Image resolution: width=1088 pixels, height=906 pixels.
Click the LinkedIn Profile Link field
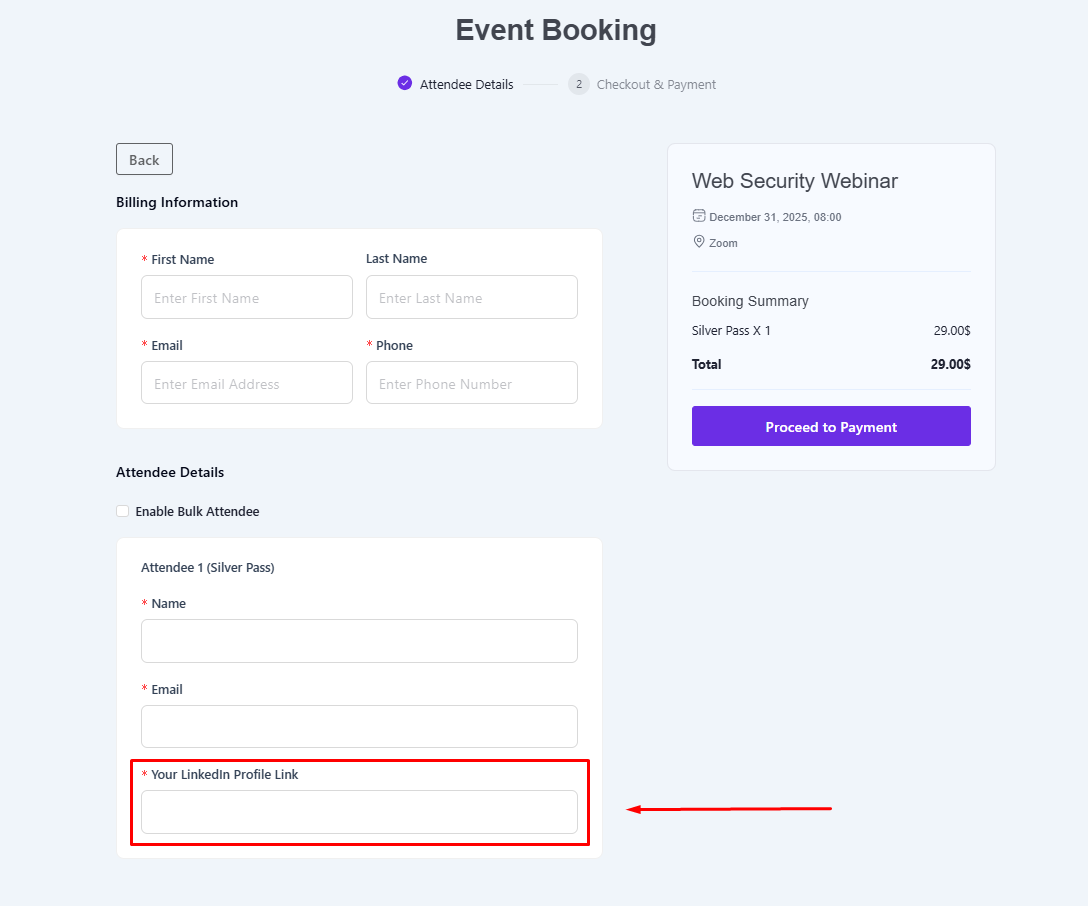coord(359,812)
